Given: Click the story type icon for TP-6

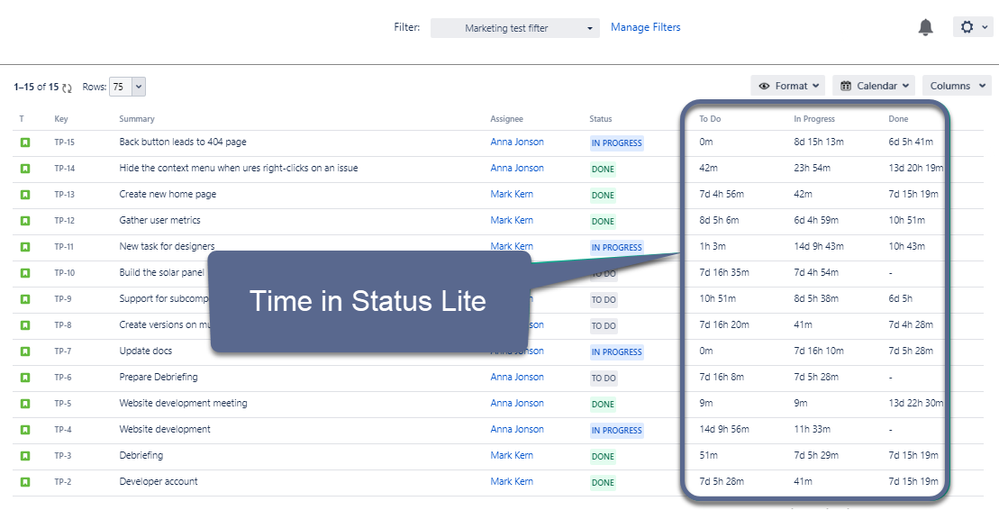Looking at the screenshot, I should pyautogui.click(x=25, y=378).
